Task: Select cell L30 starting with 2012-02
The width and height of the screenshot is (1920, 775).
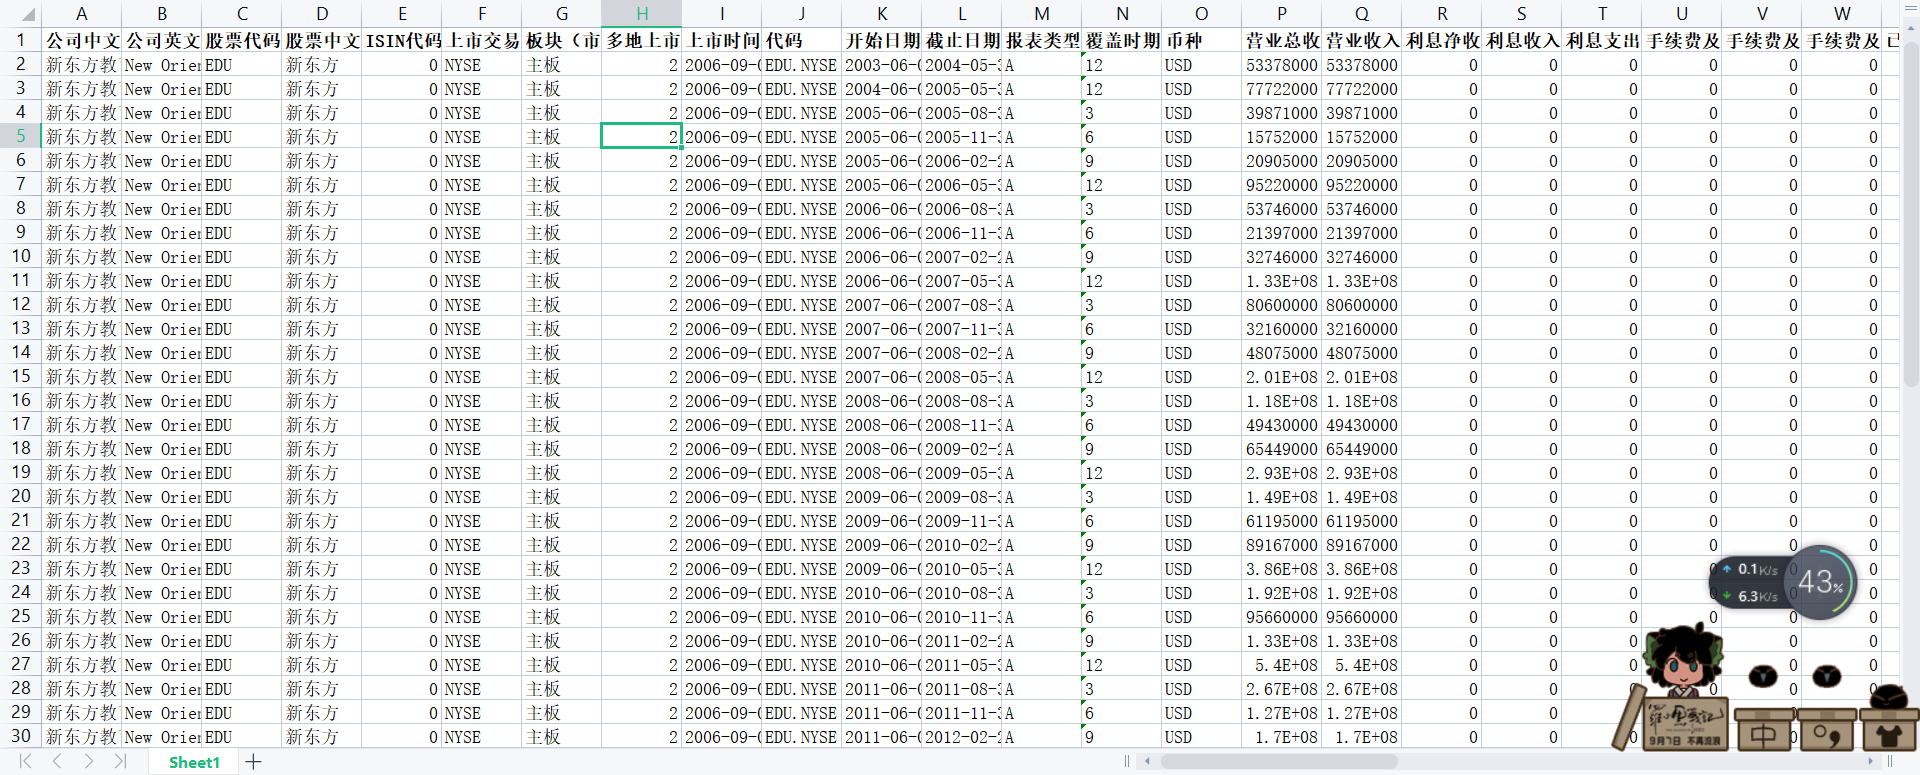Action: pos(962,736)
